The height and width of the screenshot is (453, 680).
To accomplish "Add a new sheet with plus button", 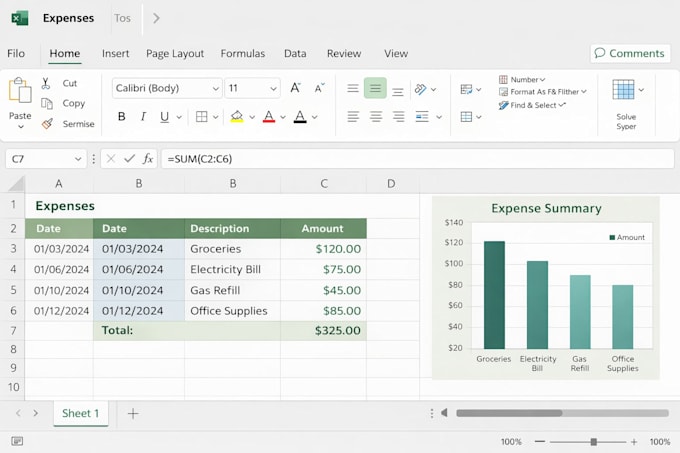I will (133, 414).
